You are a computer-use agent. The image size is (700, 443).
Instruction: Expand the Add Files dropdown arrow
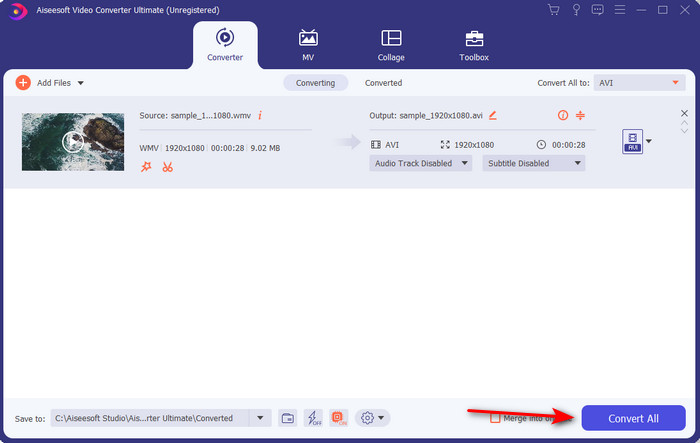point(81,83)
